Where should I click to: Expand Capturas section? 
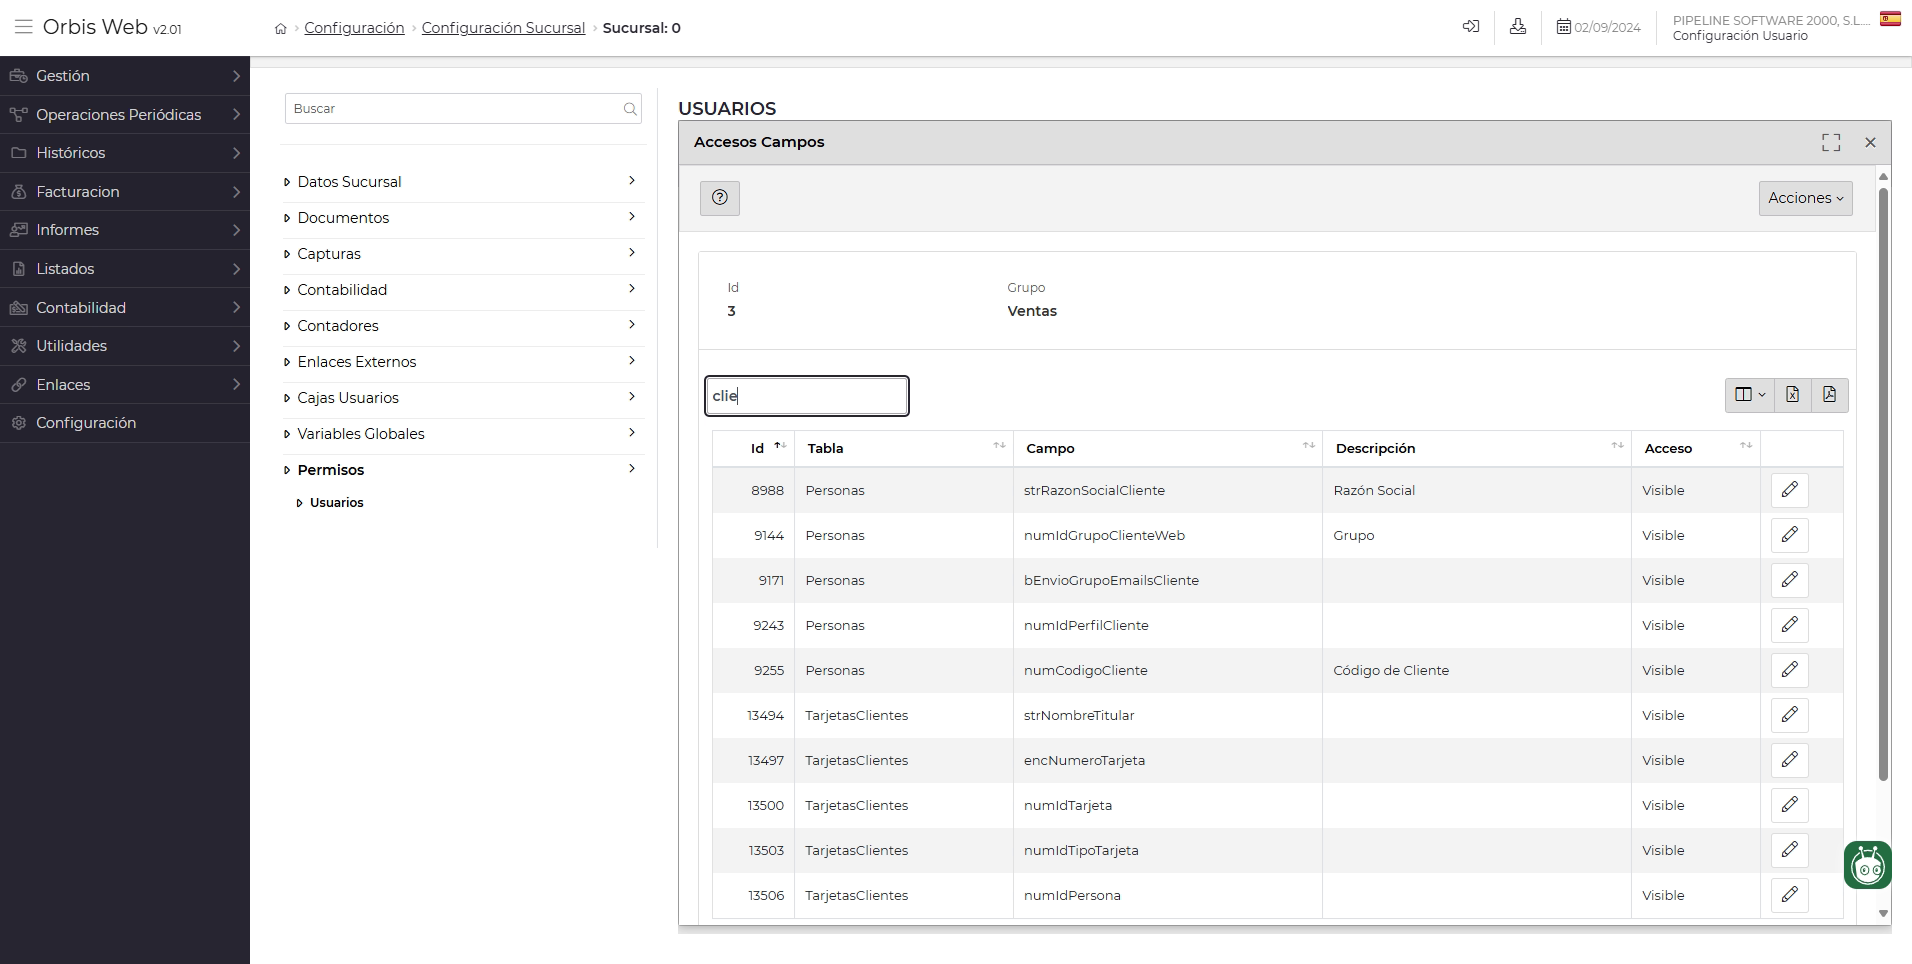click(463, 254)
